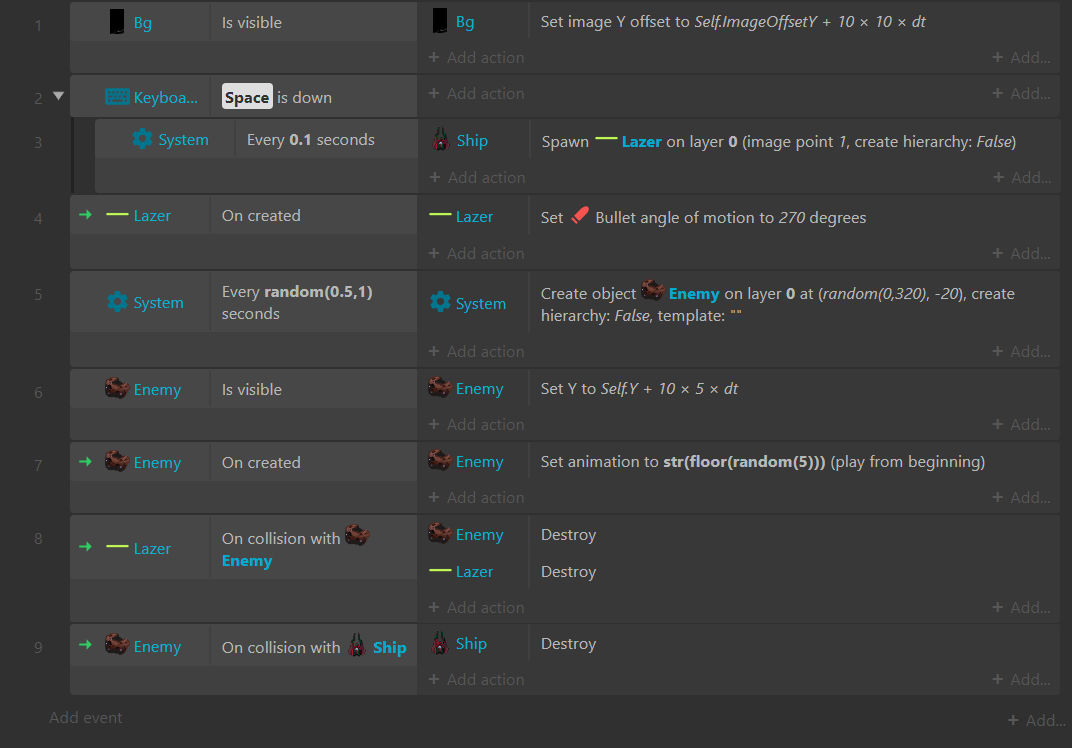Click event number 8 in the margin

[x=38, y=538]
